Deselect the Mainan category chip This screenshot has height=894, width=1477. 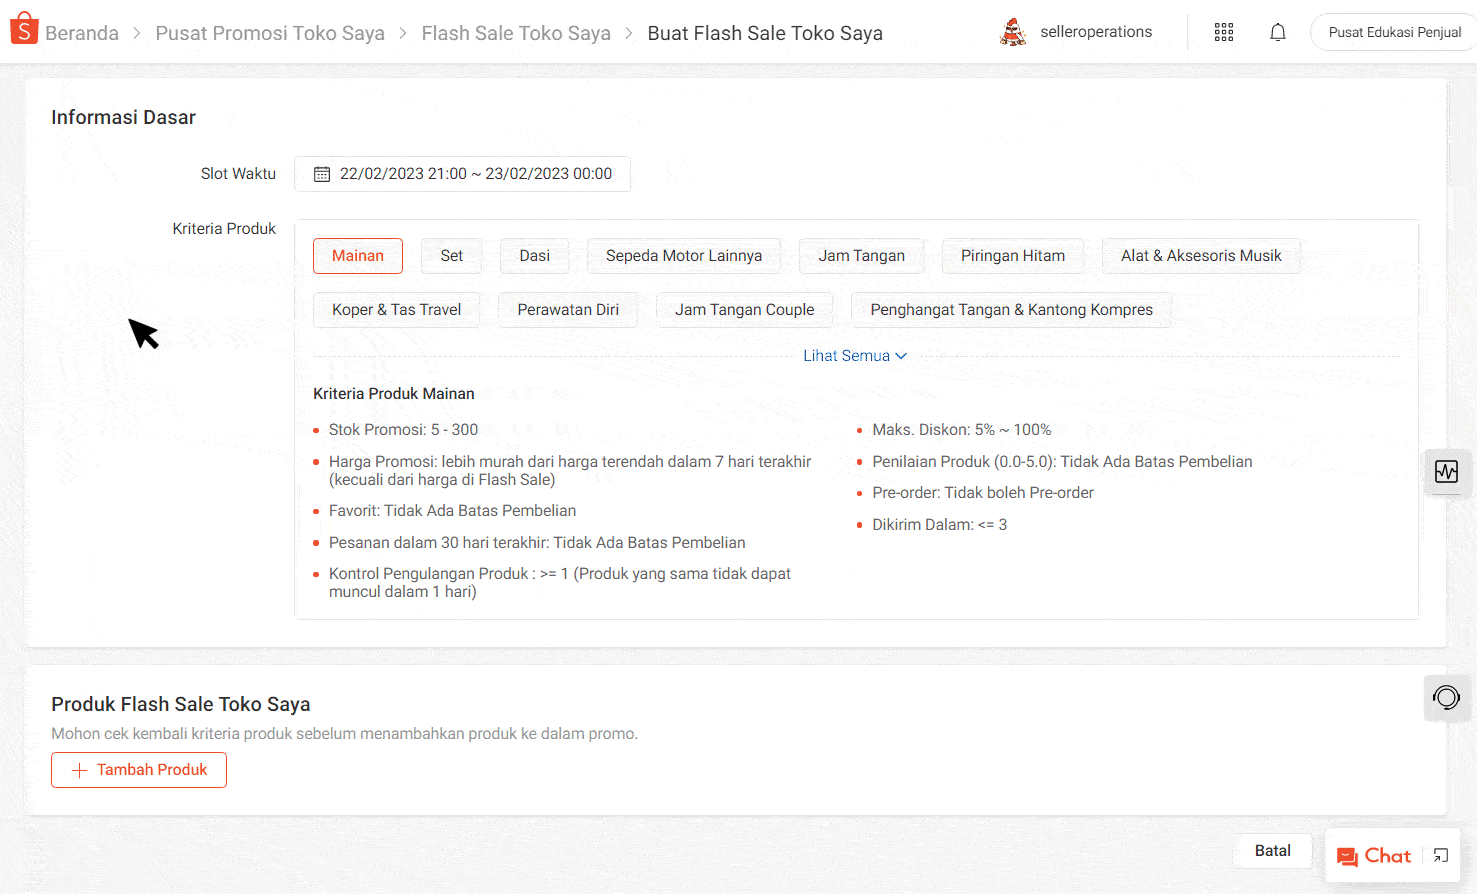(358, 256)
